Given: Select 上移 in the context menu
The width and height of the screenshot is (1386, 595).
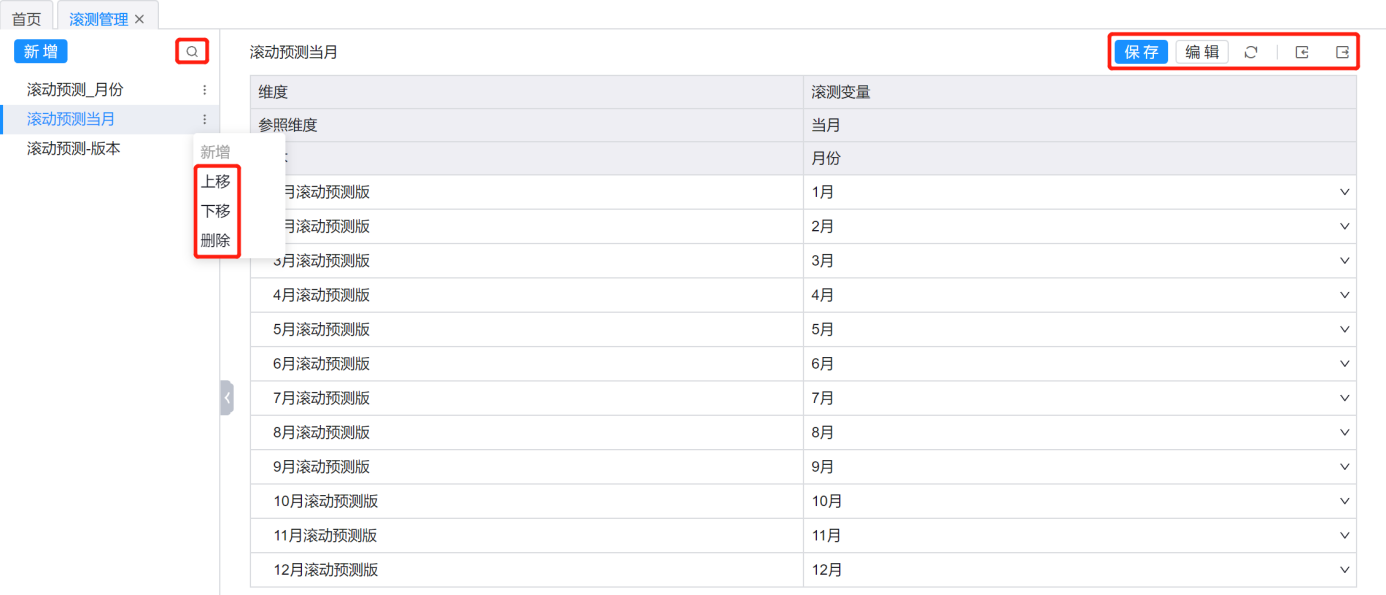Looking at the screenshot, I should tap(215, 181).
